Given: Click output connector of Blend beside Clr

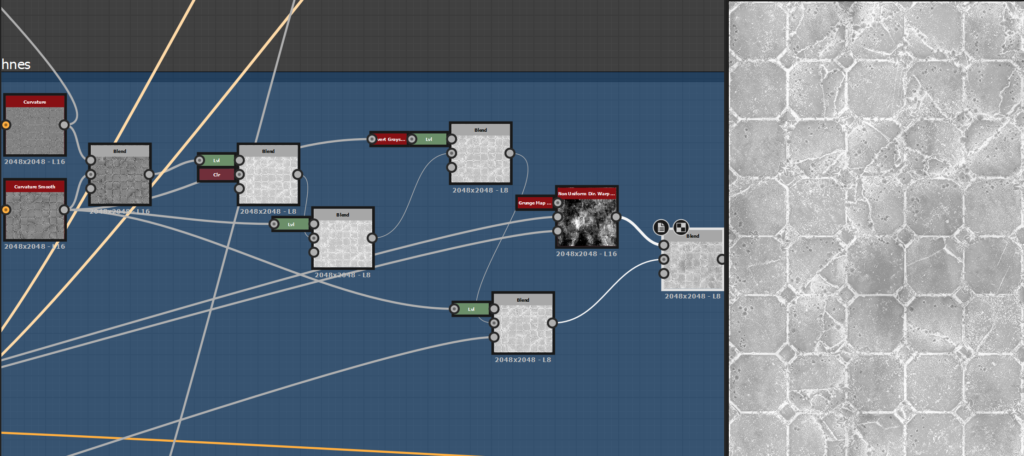Looking at the screenshot, I should pyautogui.click(x=297, y=174).
